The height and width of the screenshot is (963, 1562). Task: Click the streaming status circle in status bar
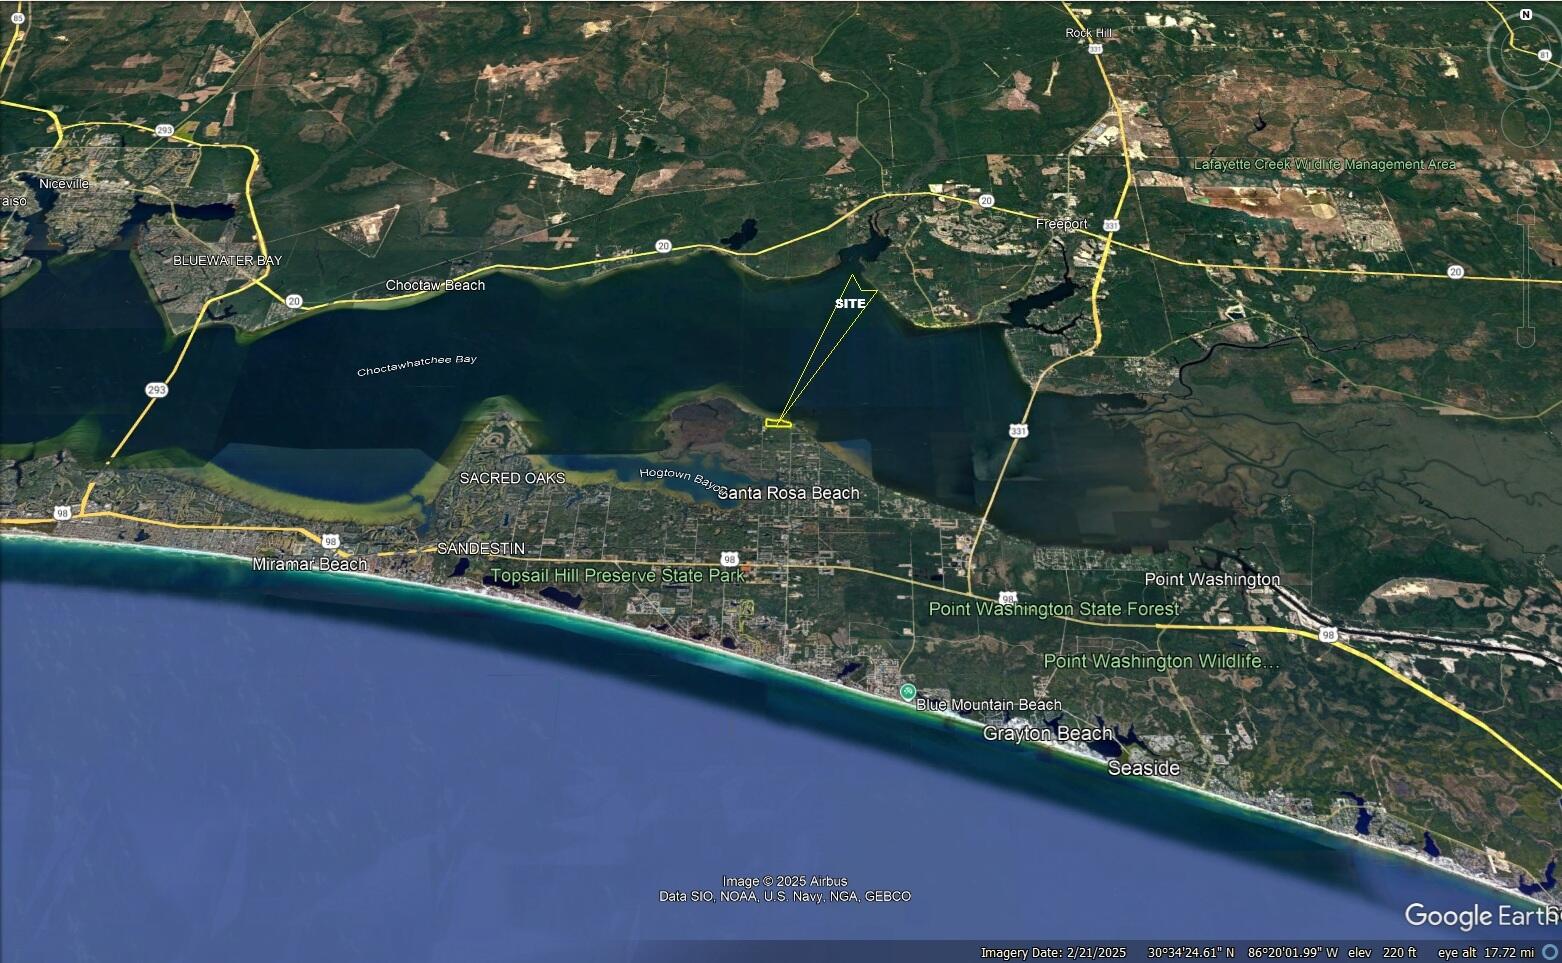pos(1551,953)
